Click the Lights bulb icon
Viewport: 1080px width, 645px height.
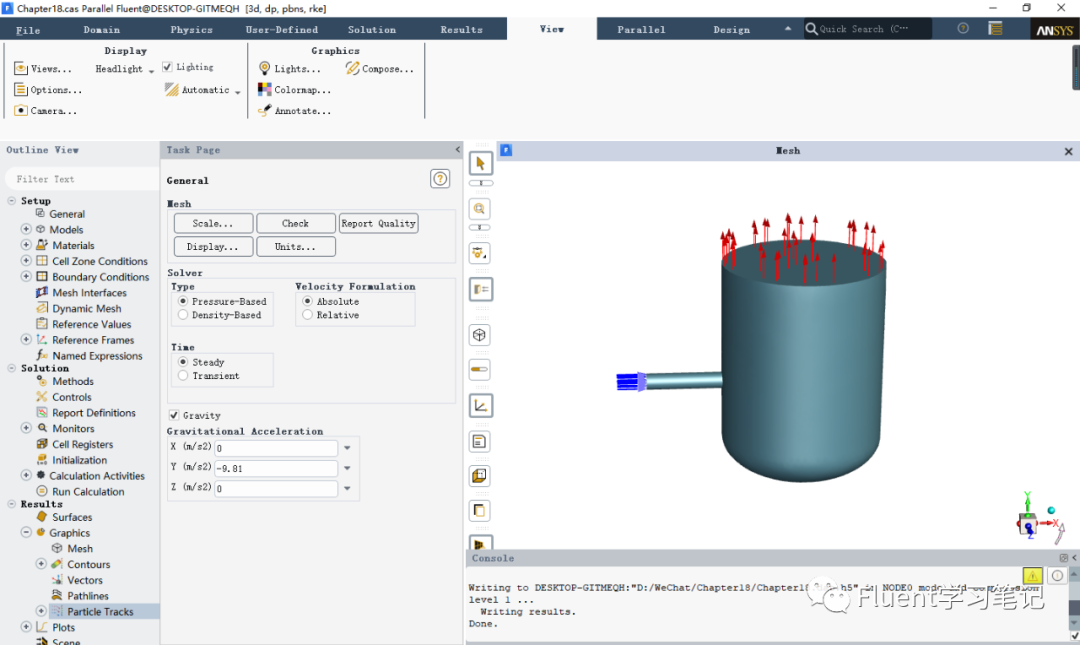coord(264,68)
